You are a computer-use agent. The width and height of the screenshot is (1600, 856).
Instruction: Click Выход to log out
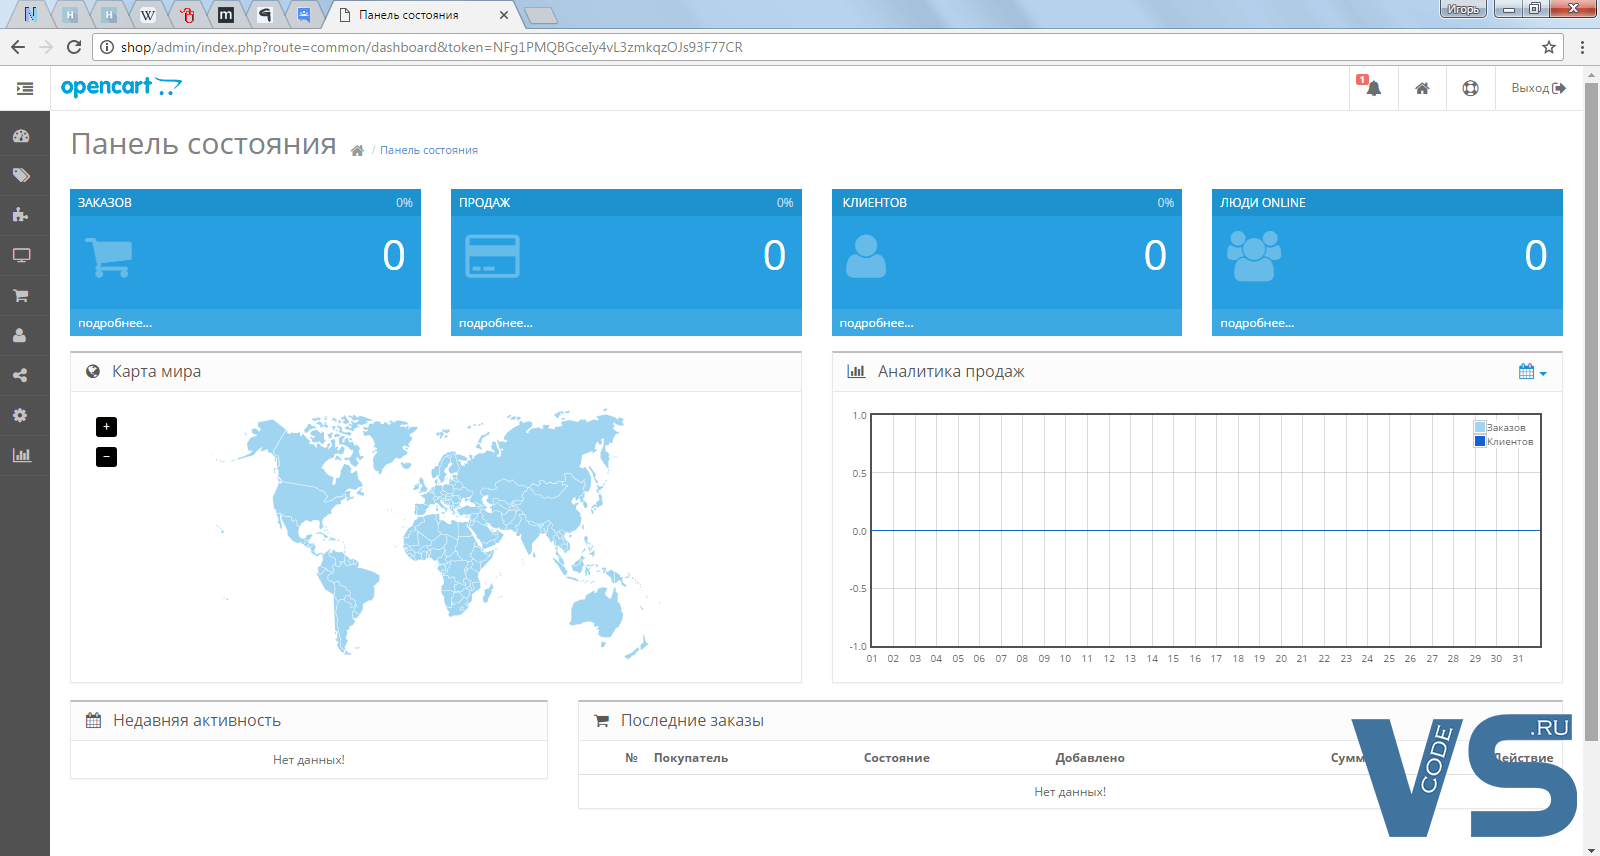coord(1538,88)
